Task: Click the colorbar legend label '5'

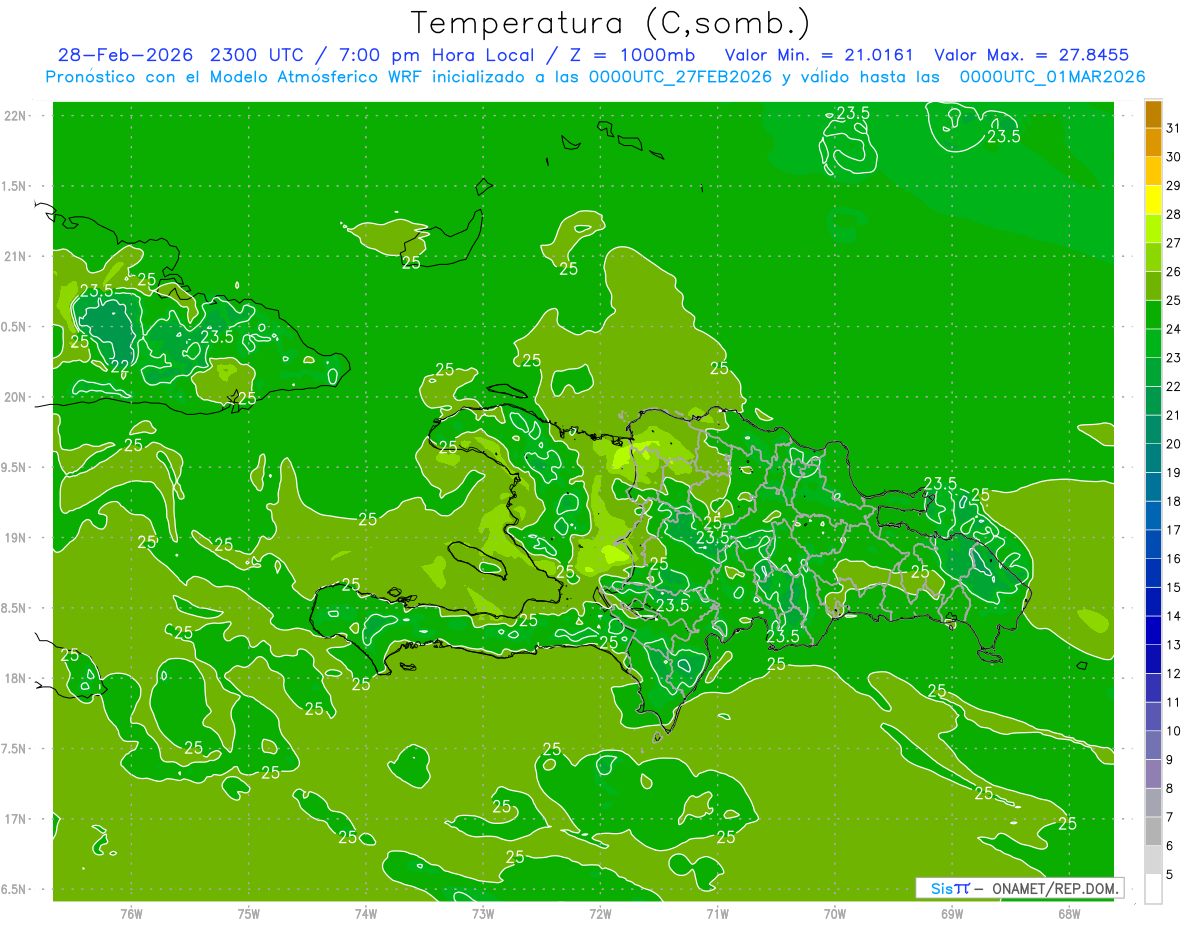Action: click(x=1170, y=875)
